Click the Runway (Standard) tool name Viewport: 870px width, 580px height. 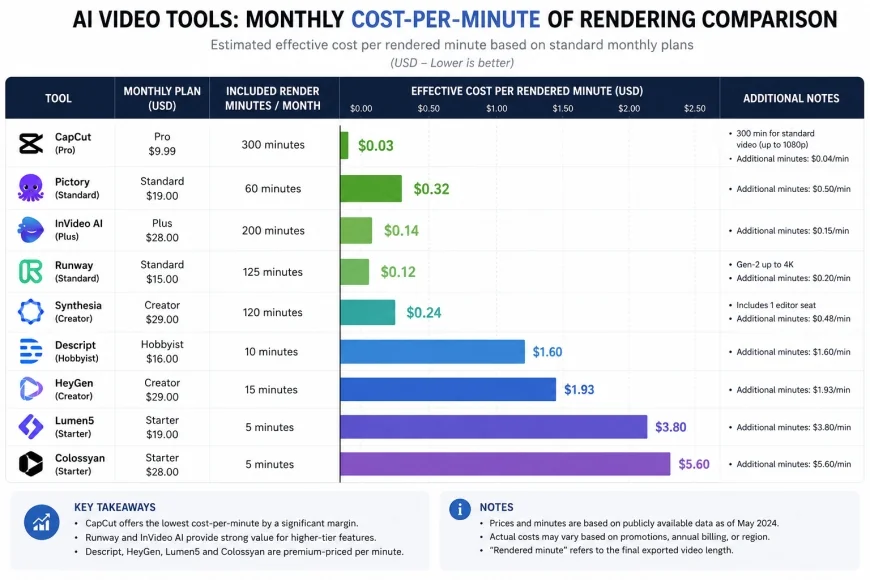tap(77, 271)
